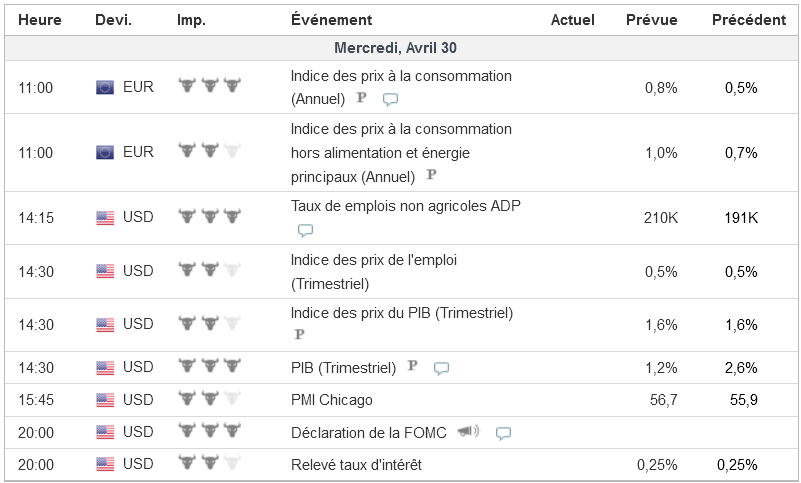Click bull importance icons on ADP row
This screenshot has width=801, height=483.
pos(210,216)
